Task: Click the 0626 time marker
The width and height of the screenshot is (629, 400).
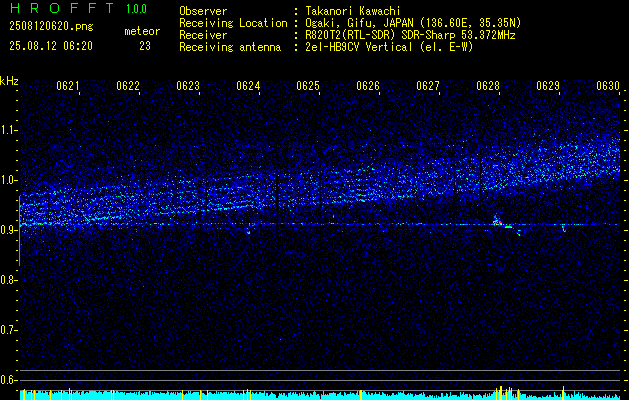Action: coord(368,85)
